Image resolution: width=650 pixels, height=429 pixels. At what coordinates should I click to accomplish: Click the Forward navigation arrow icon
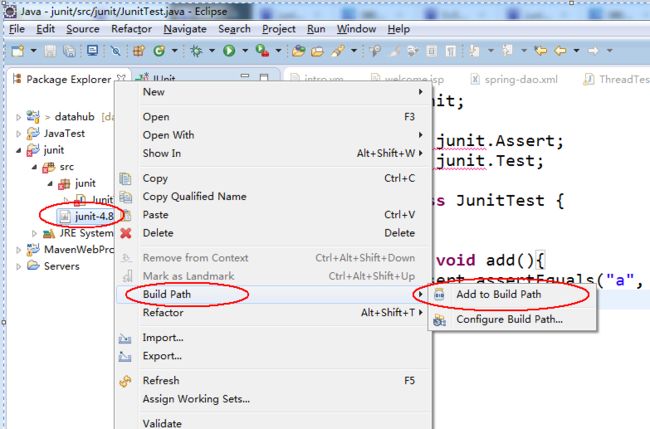593,51
